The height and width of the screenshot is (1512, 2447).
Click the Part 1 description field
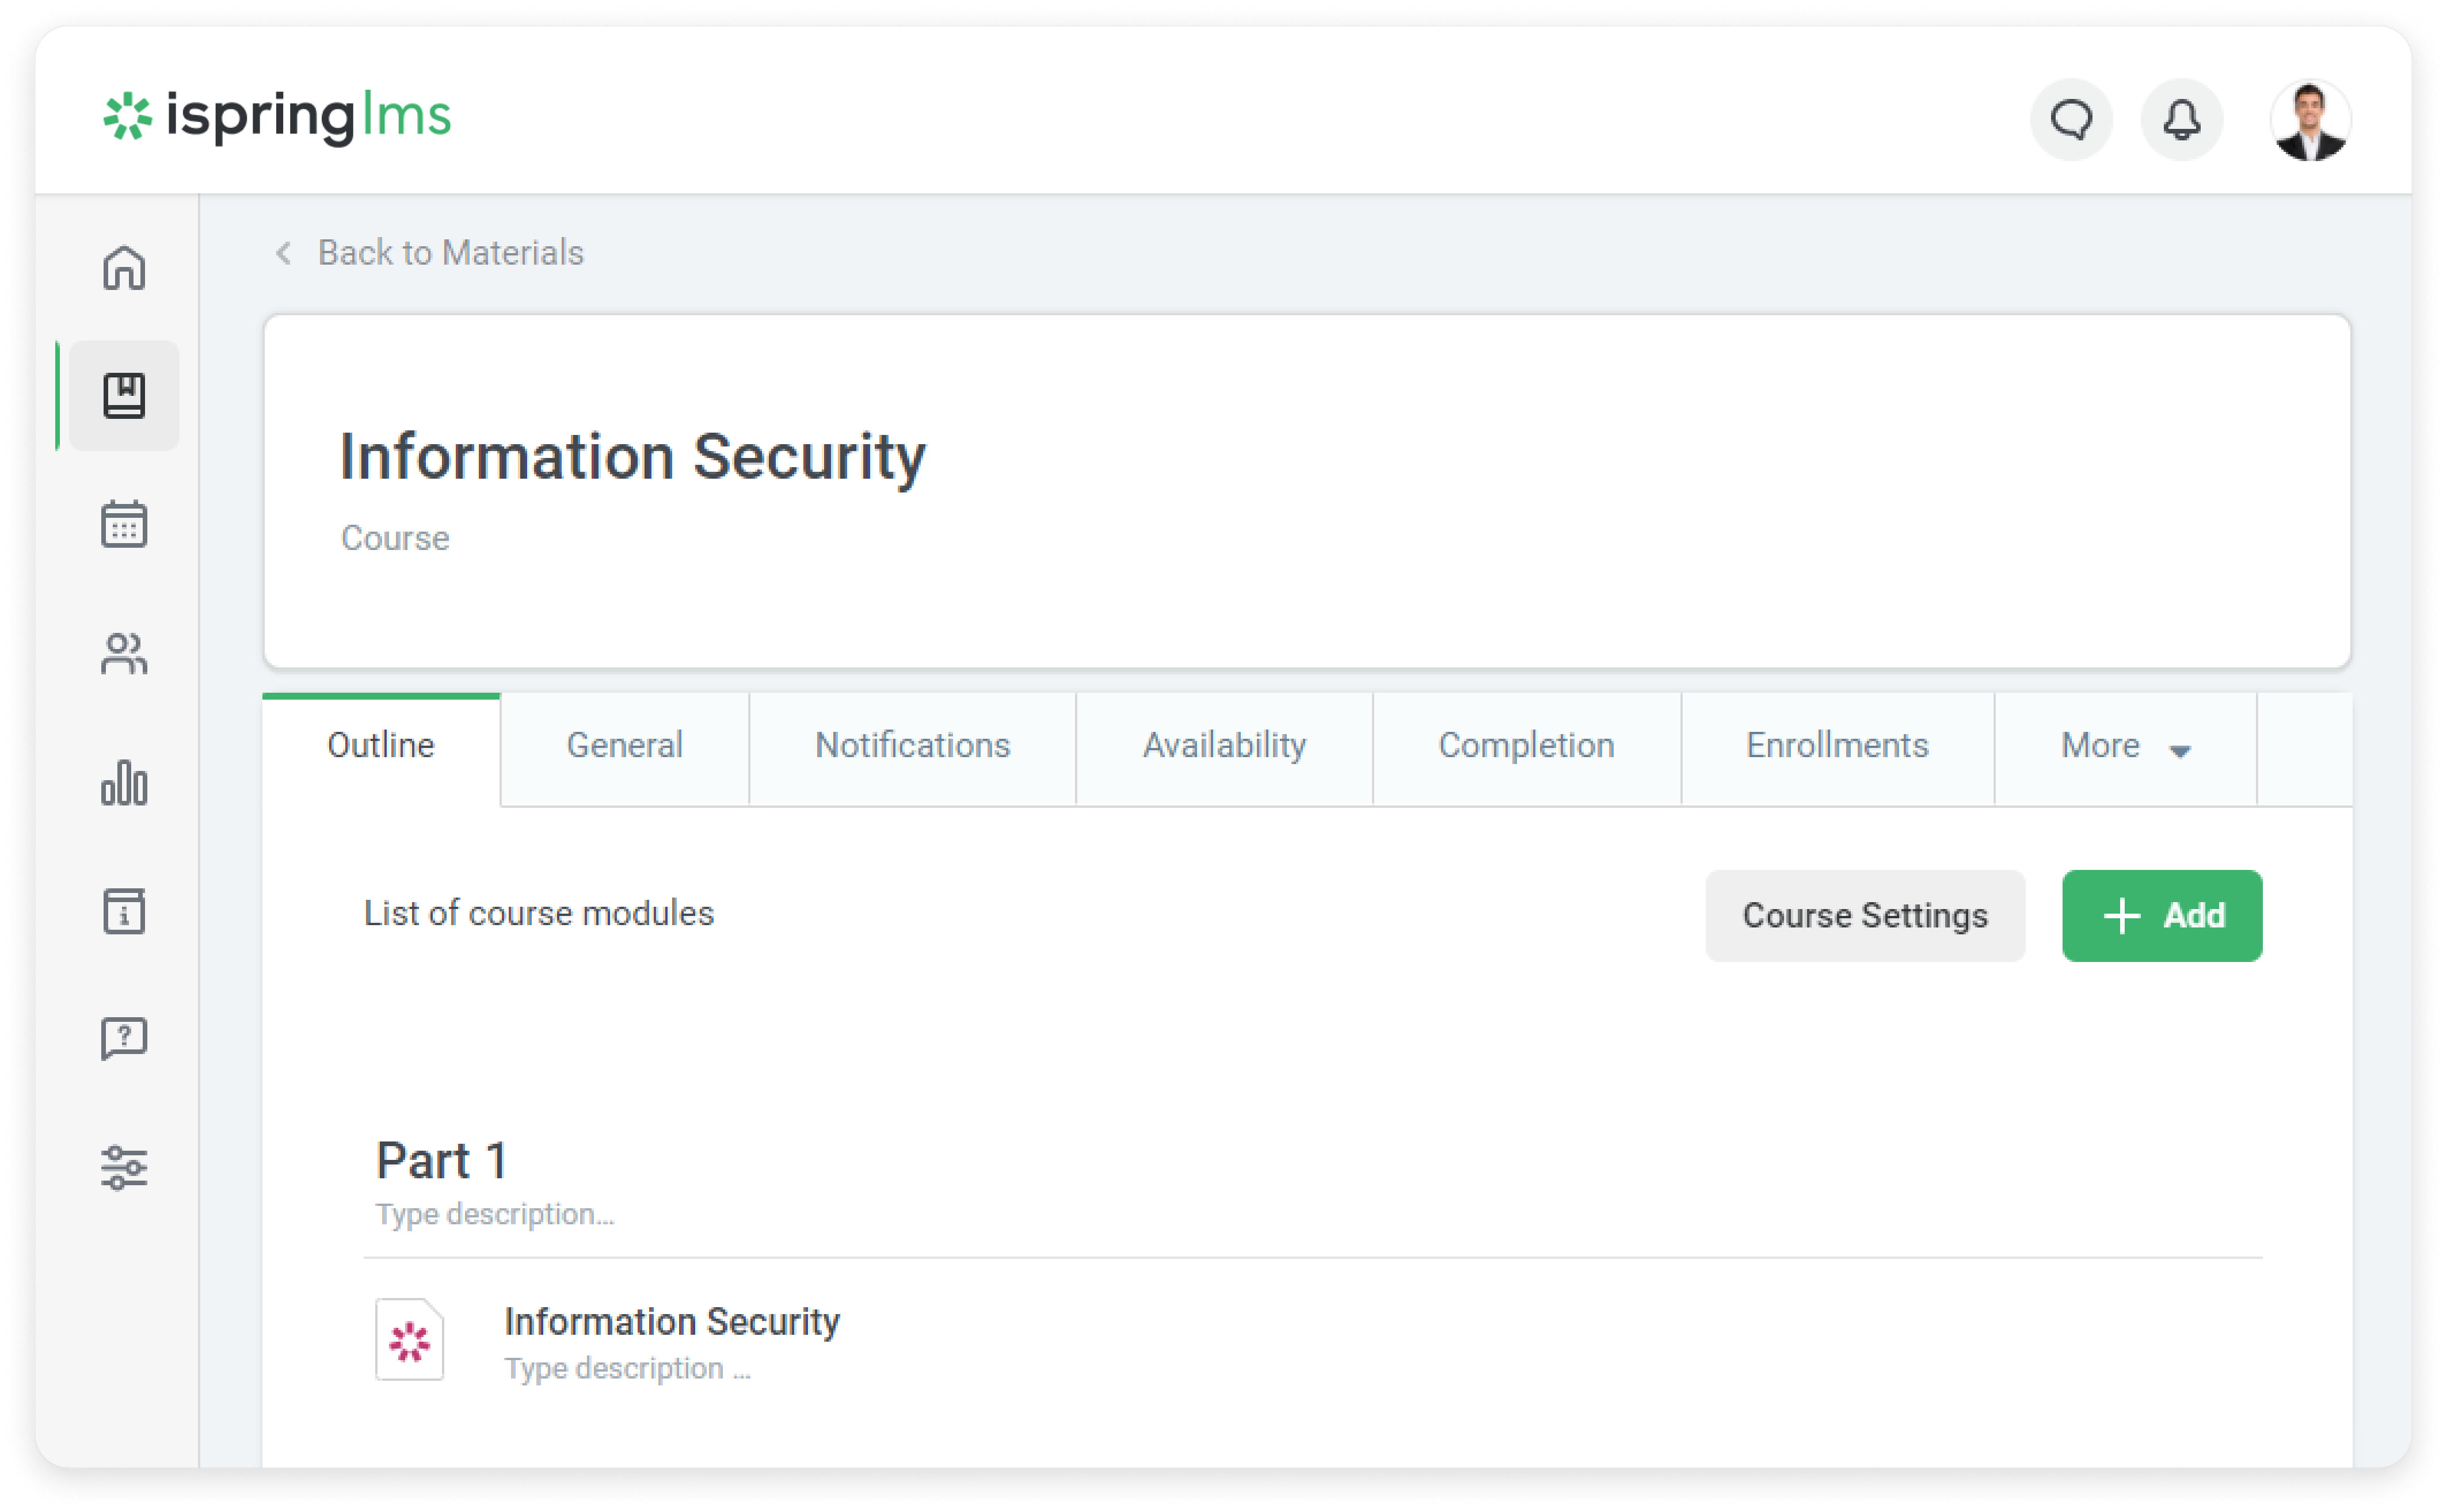495,1214
